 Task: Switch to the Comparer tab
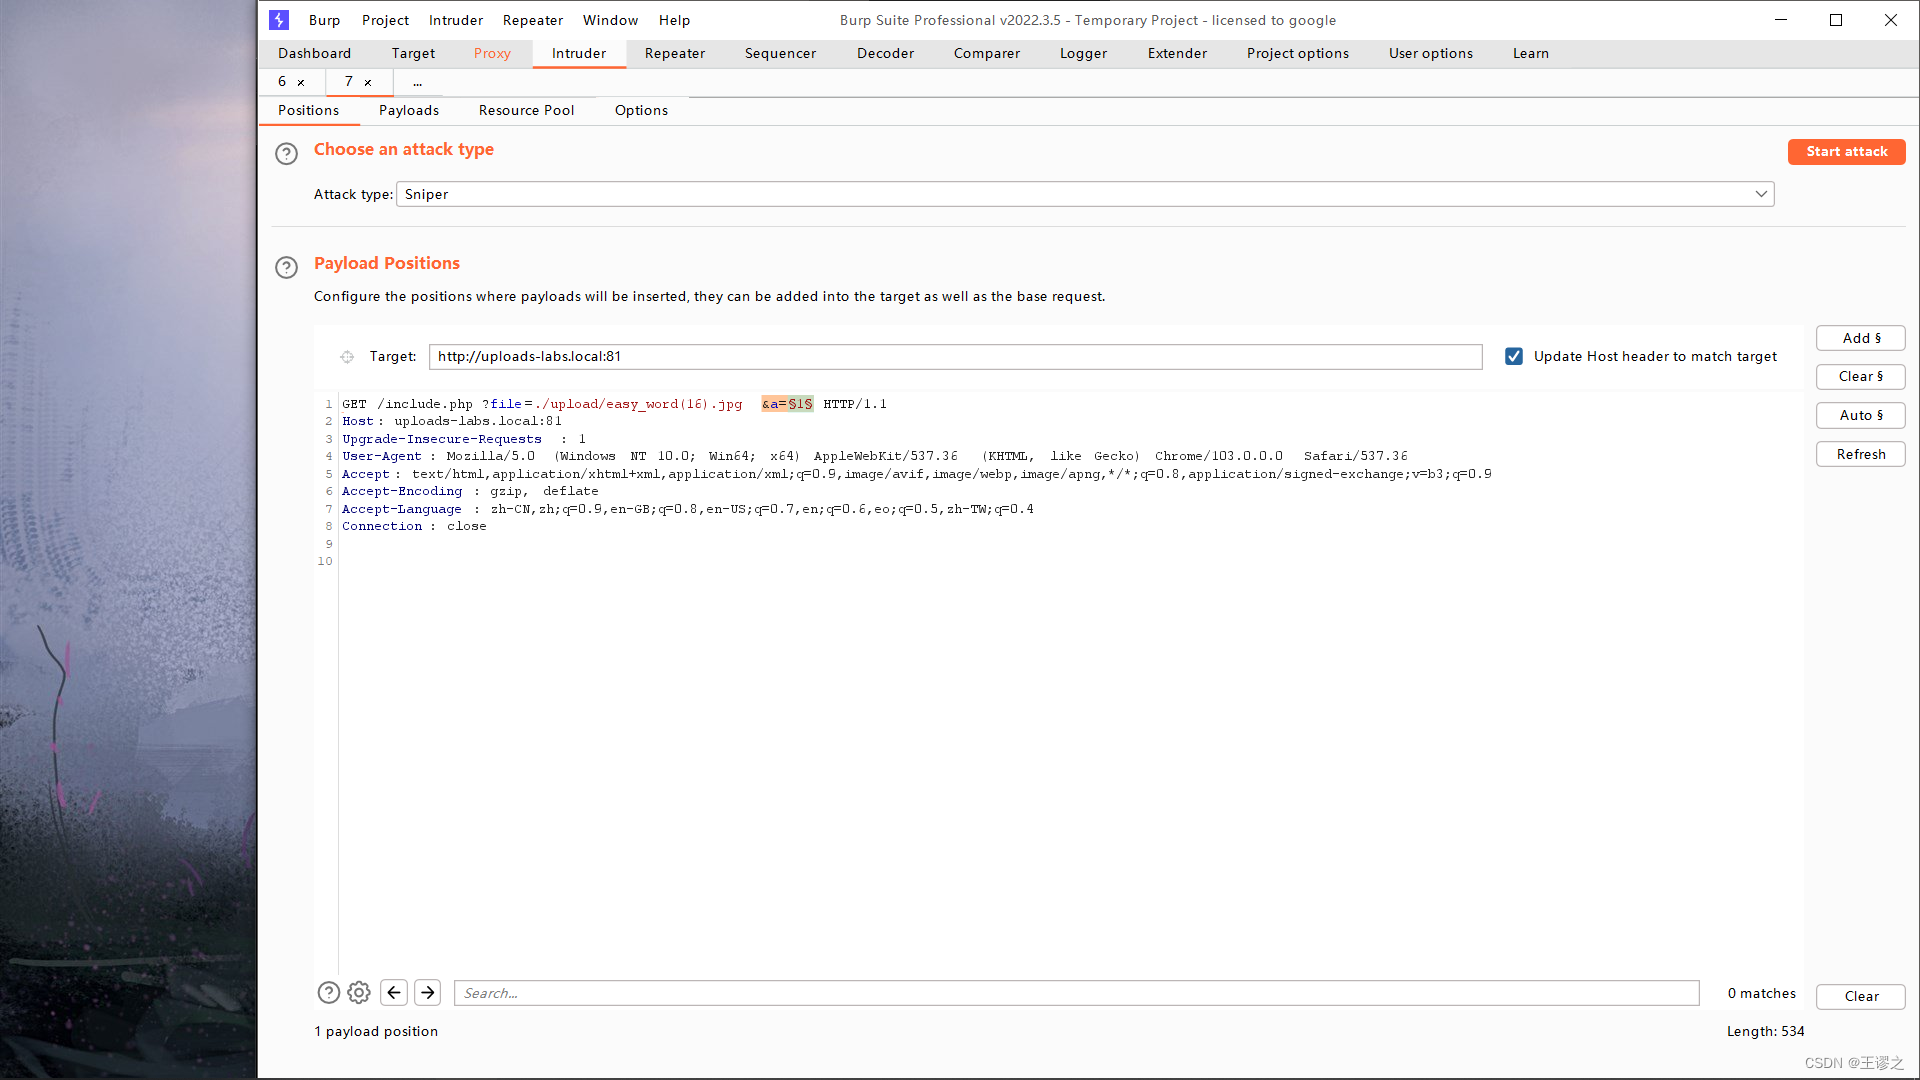click(987, 53)
